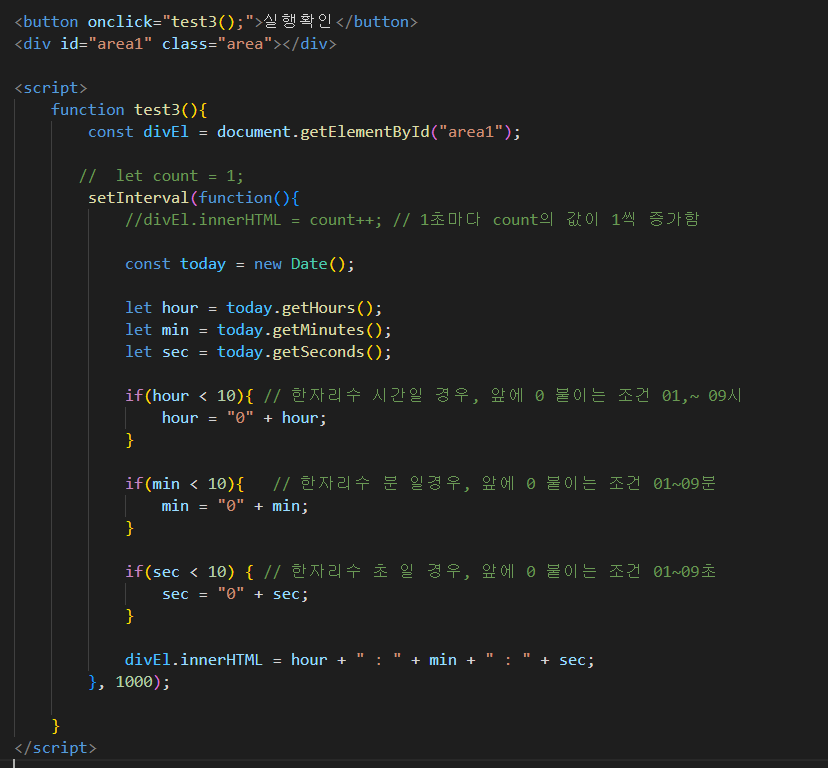This screenshot has width=828, height=768.
Task: Click the opening <script> tag
Action: 51,88
